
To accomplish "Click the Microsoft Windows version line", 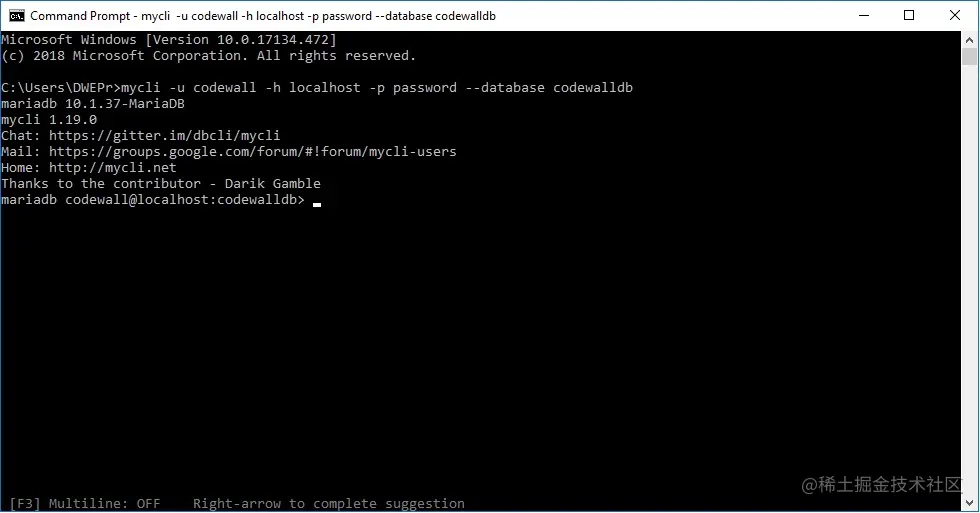I will [169, 40].
